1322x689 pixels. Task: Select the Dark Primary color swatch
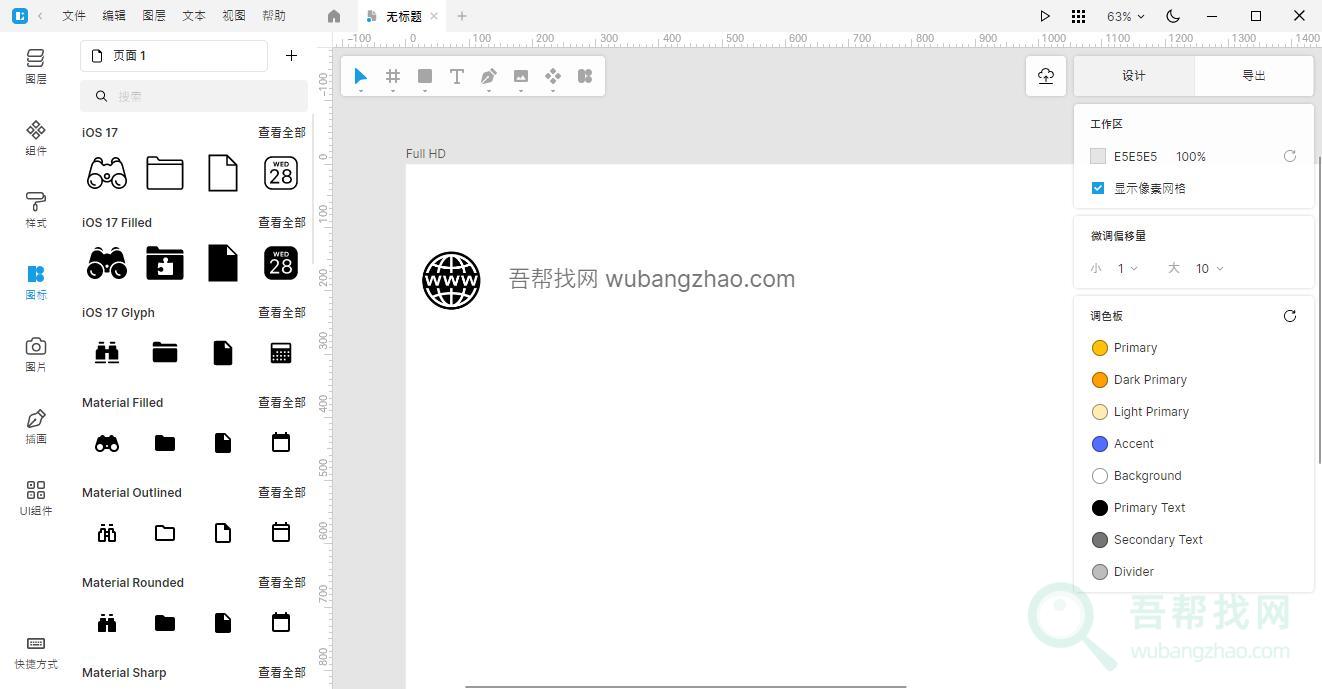click(x=1100, y=379)
